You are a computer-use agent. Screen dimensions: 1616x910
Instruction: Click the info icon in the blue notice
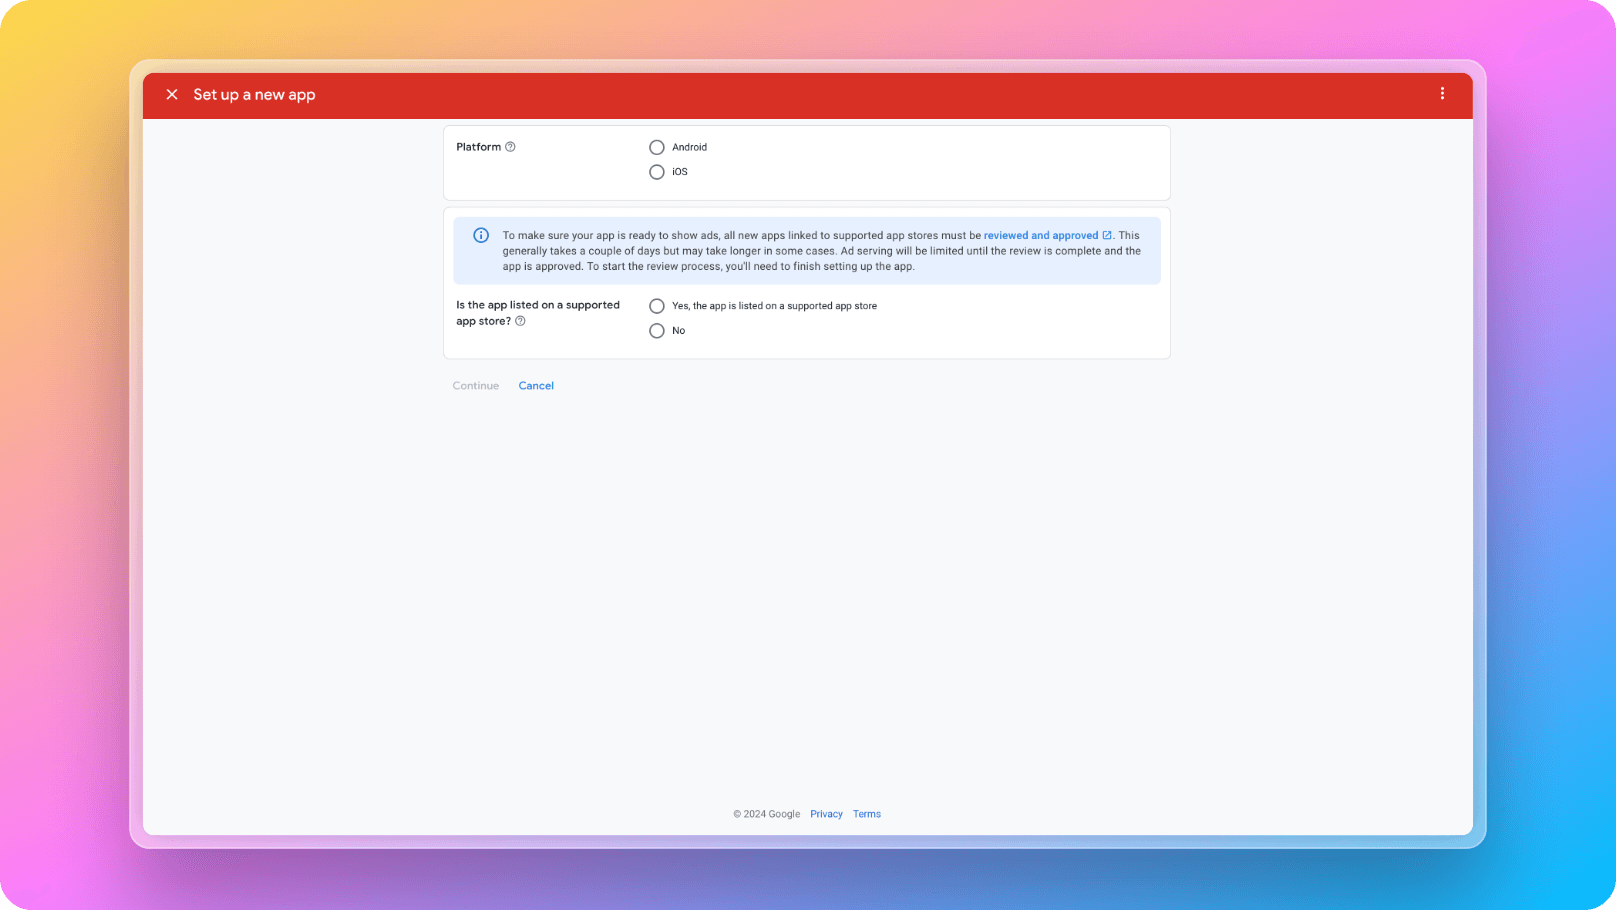(481, 236)
